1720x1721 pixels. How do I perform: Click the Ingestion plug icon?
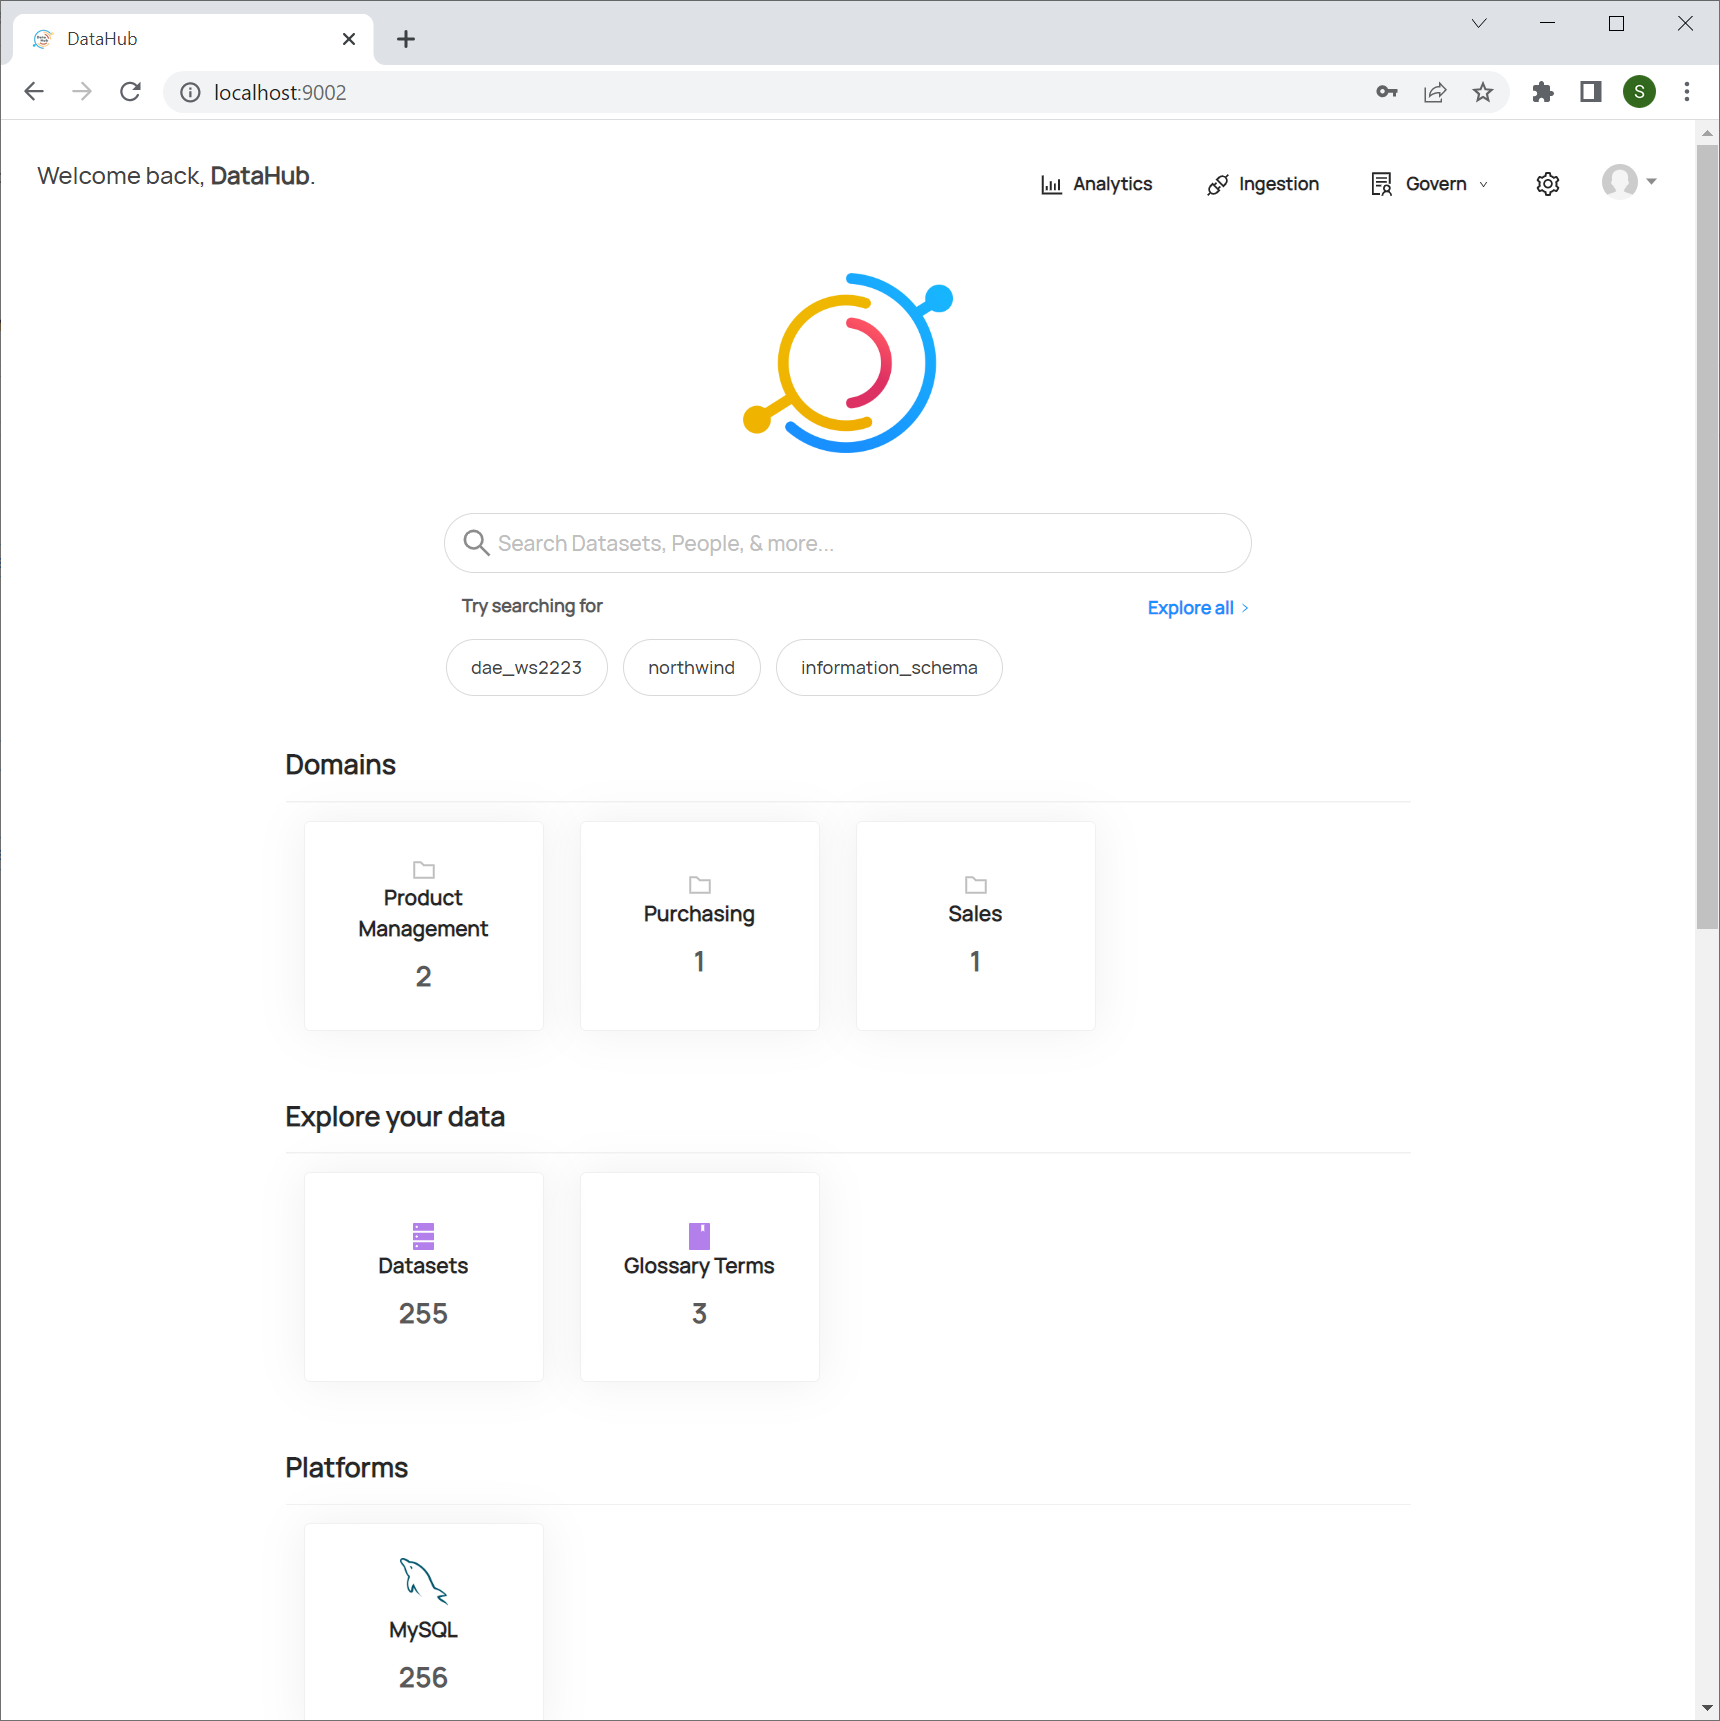pos(1217,185)
